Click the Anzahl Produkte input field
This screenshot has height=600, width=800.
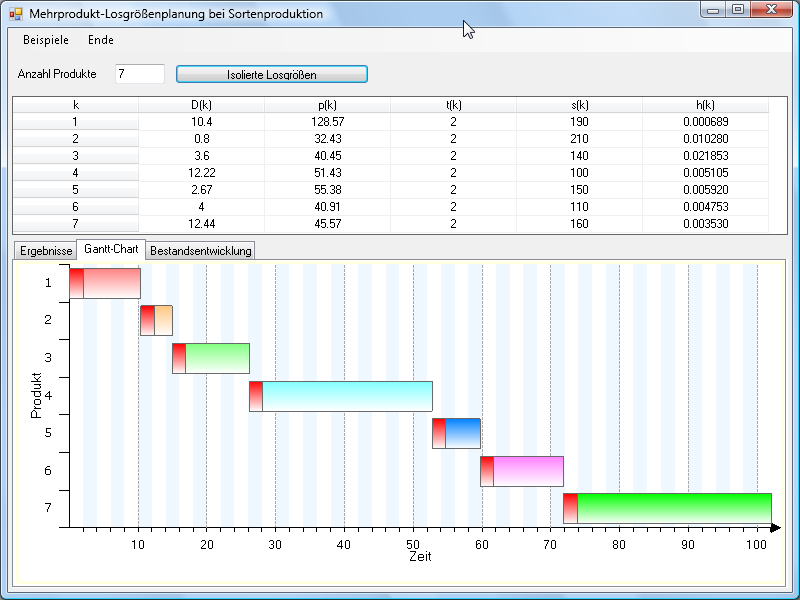139,74
